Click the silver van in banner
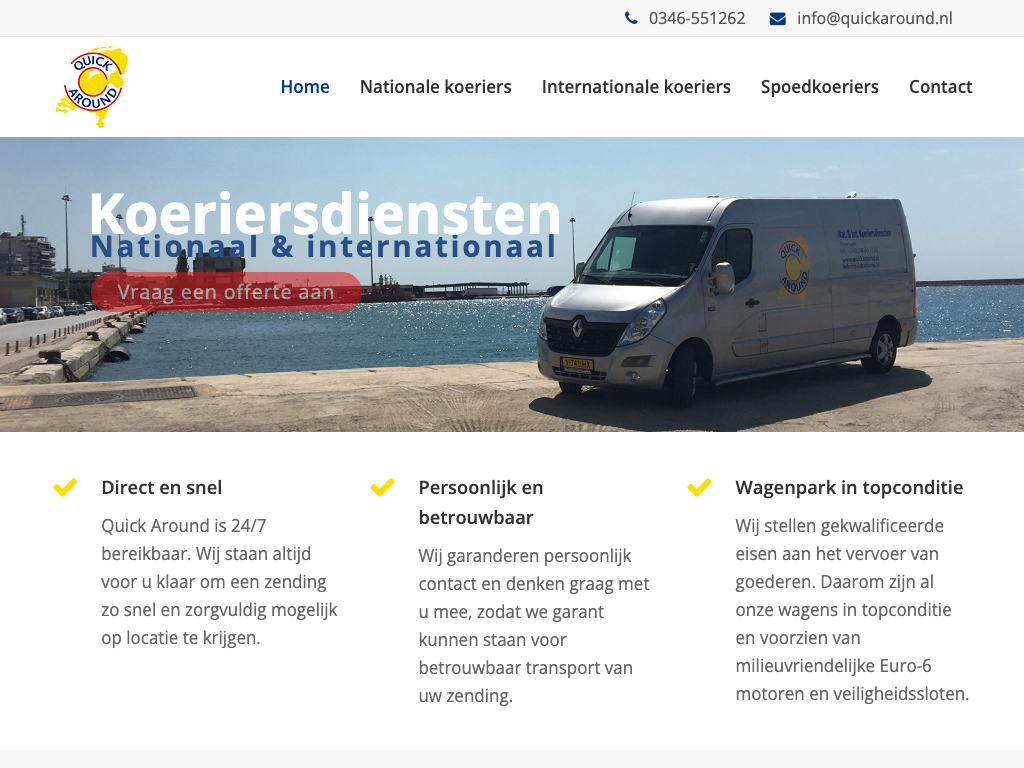The height and width of the screenshot is (768, 1024). tap(727, 298)
